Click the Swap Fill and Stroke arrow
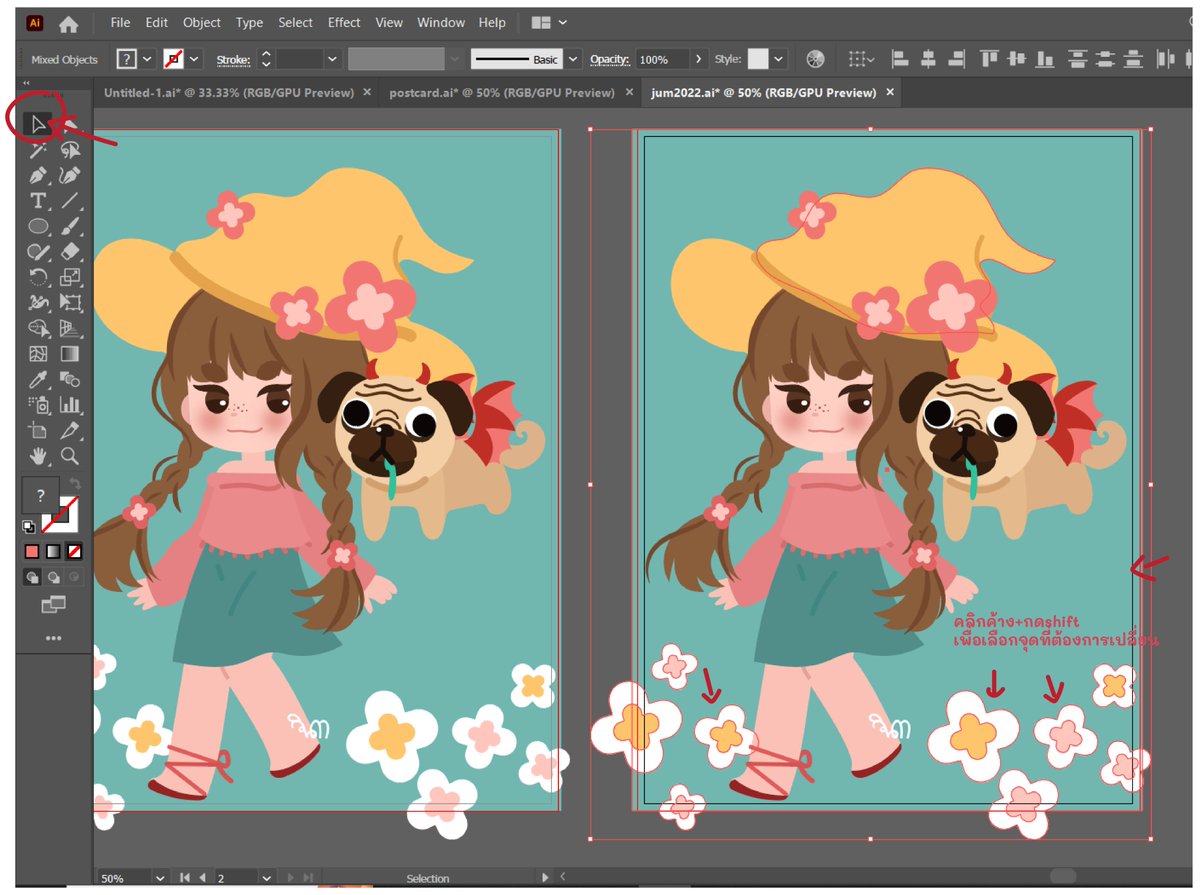 point(75,484)
